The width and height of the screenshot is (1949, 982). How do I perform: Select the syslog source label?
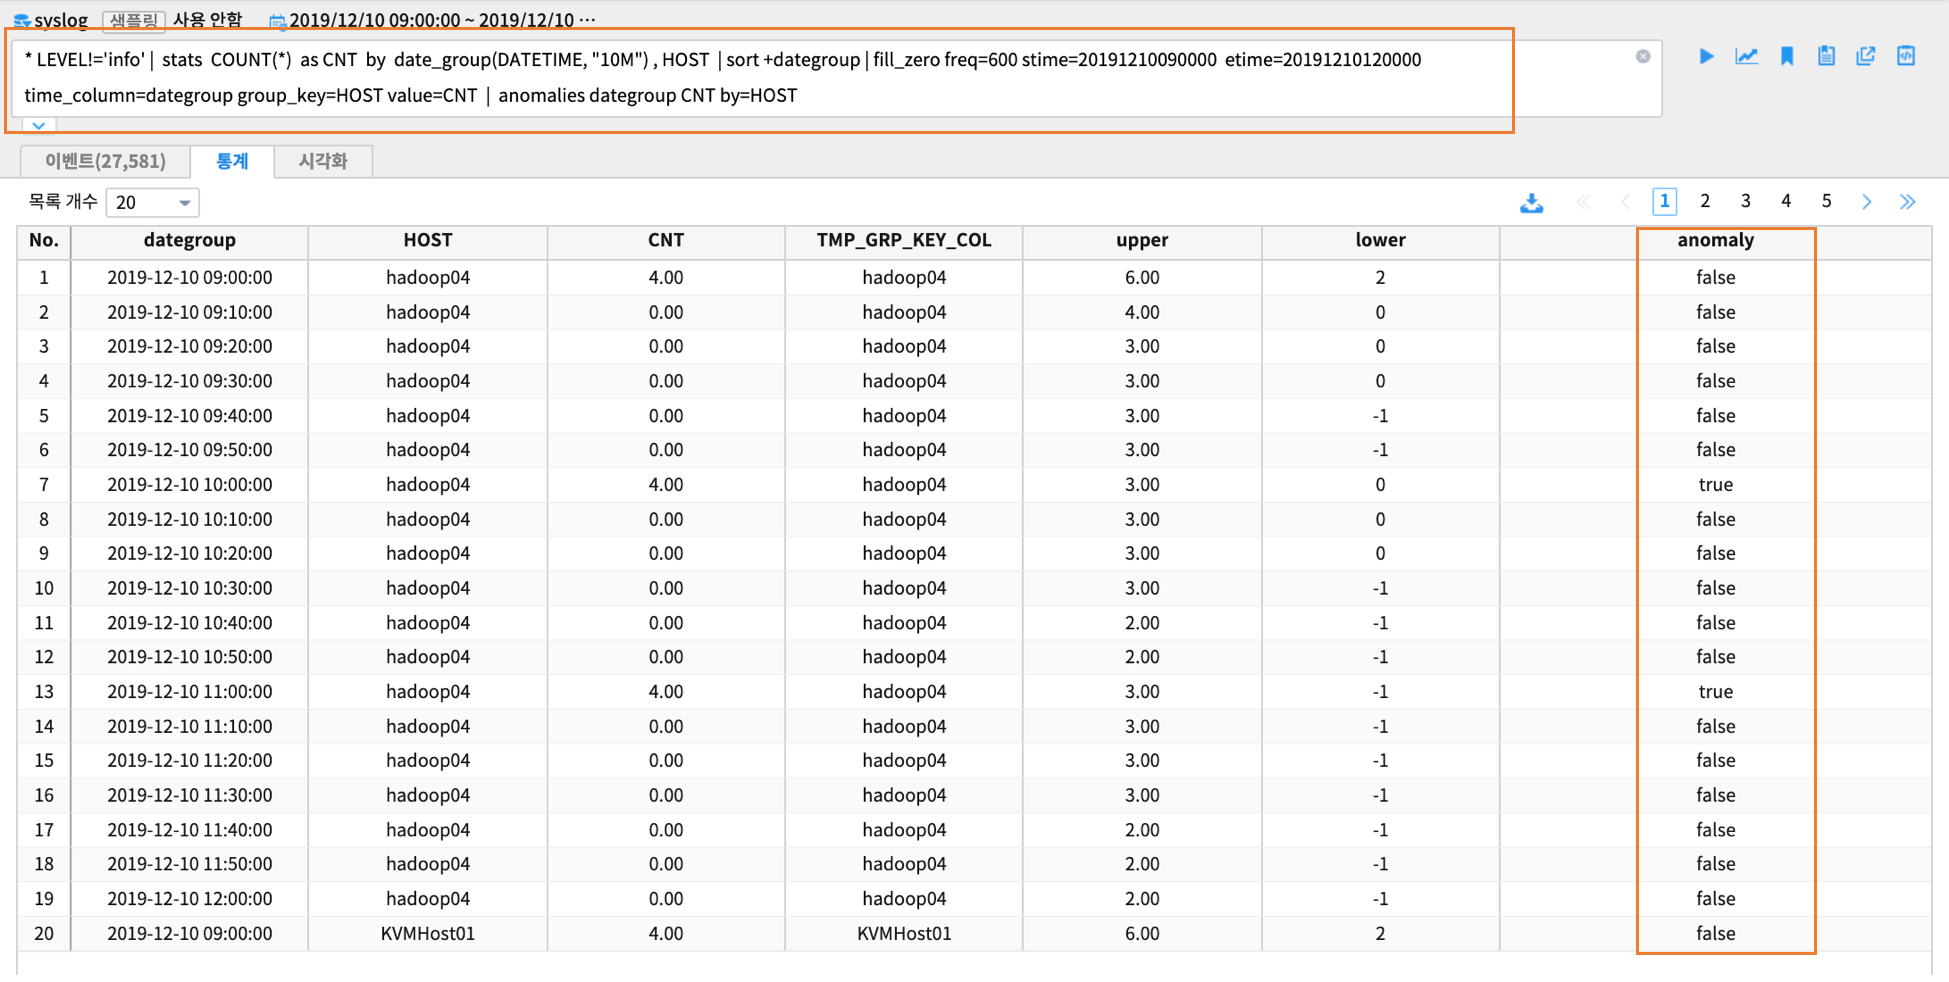coord(61,20)
